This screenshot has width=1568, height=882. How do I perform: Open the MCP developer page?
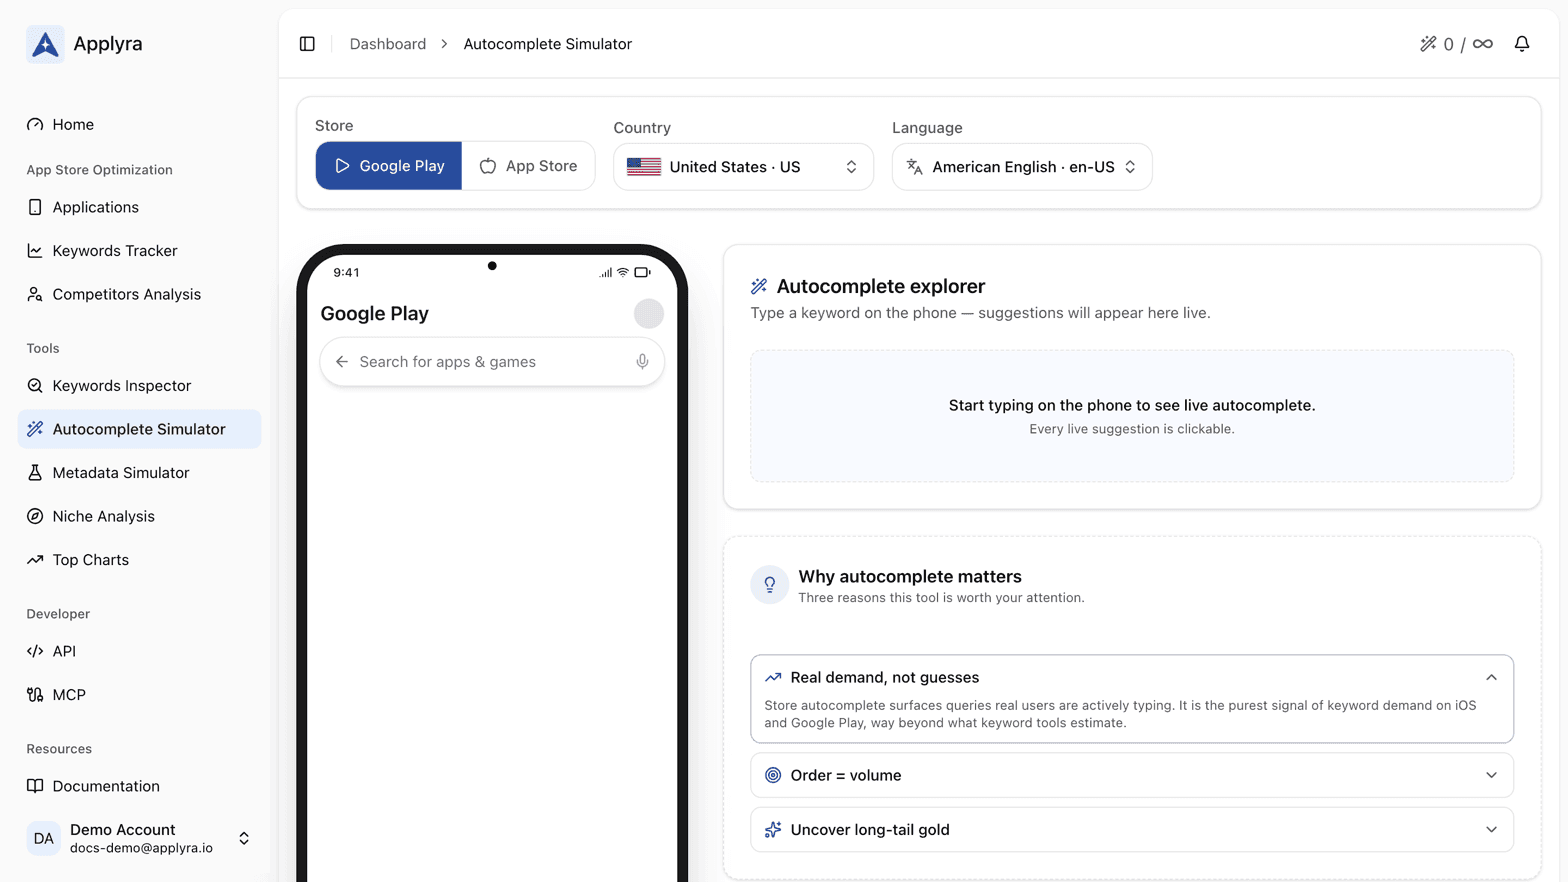[x=139, y=695]
